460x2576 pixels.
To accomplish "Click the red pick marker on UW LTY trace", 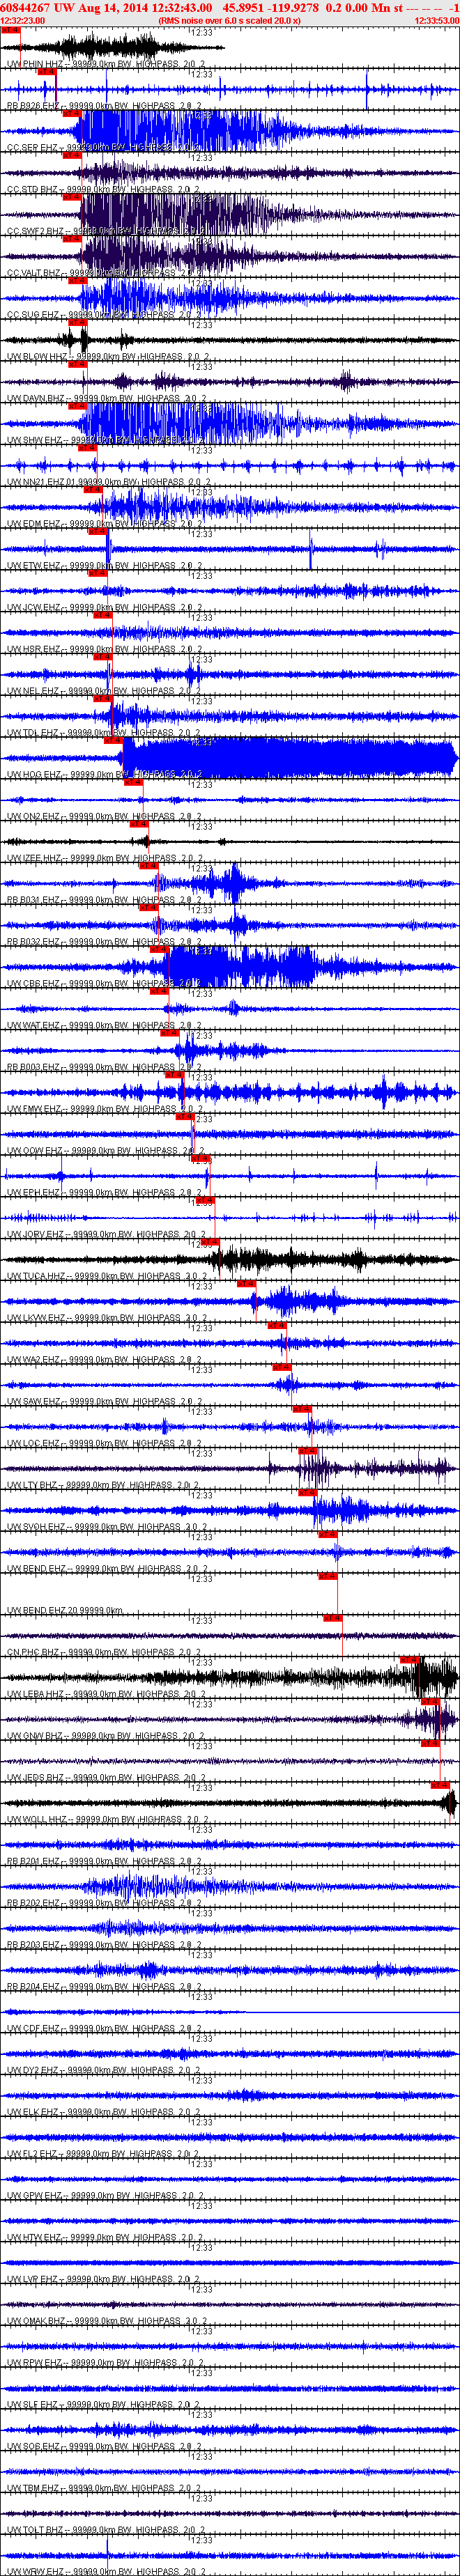I will pyautogui.click(x=307, y=1451).
